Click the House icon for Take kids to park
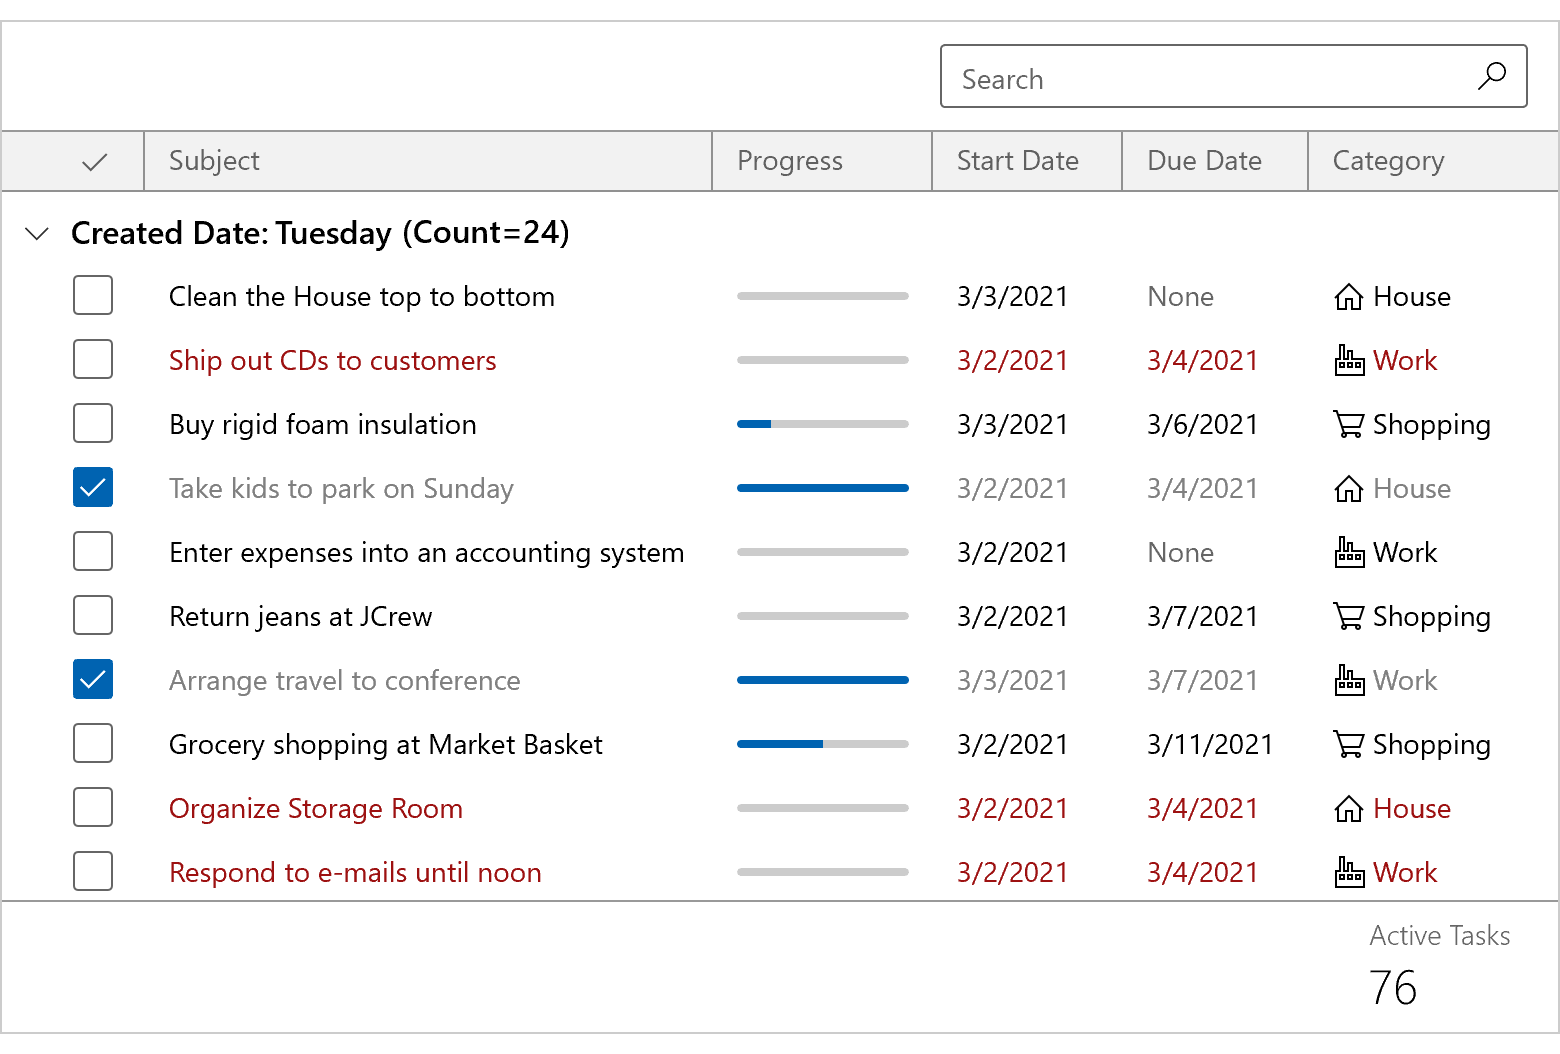Screen dimensions: 1560x1054 coord(1349,488)
